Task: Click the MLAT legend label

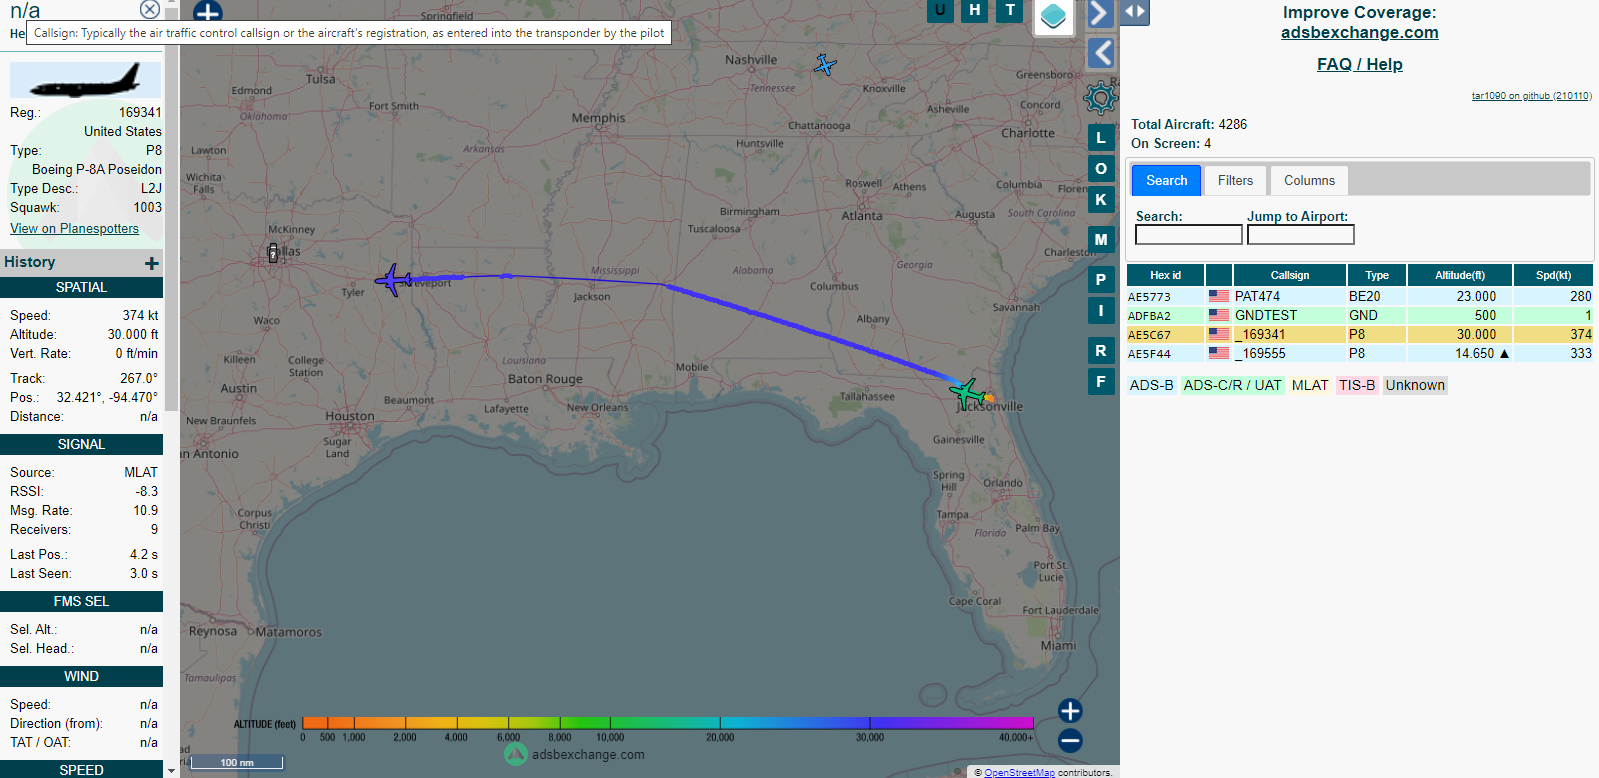Action: (1310, 386)
